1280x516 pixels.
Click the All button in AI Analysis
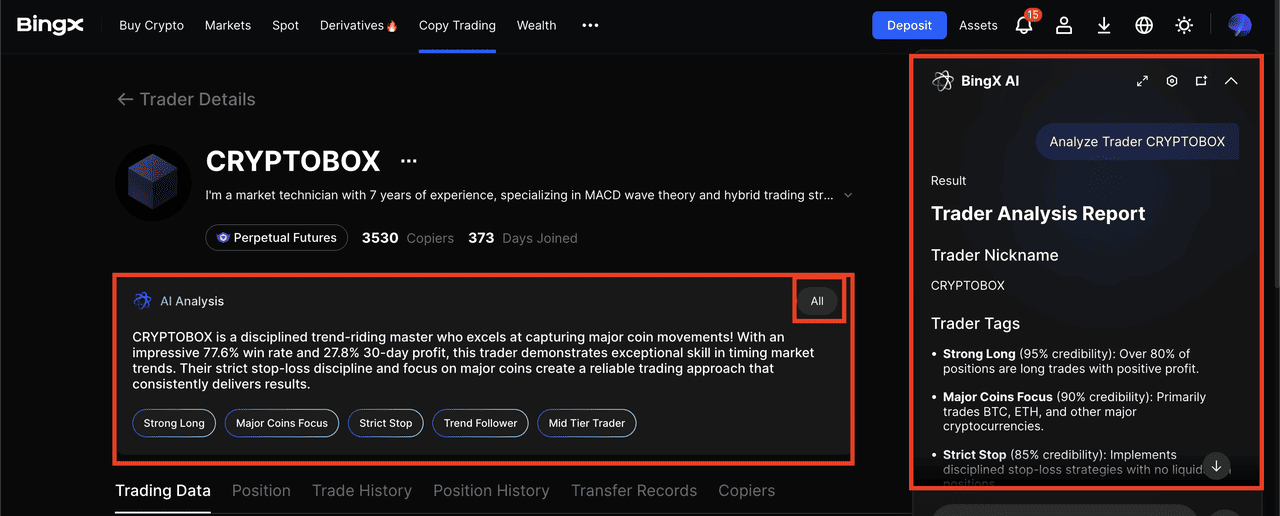click(x=817, y=301)
